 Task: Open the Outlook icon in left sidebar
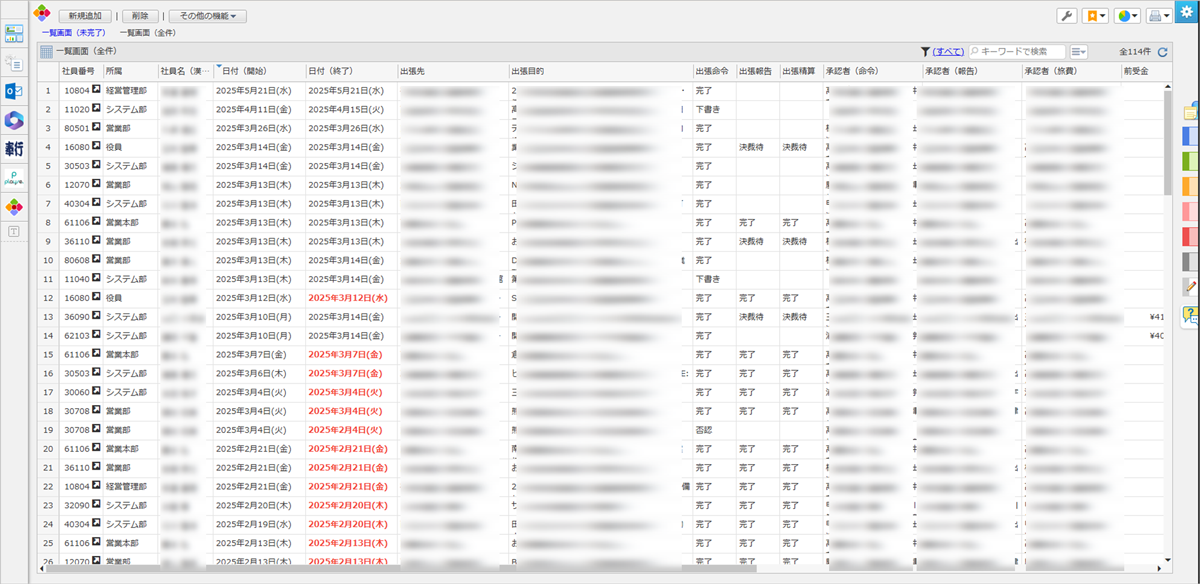[x=14, y=91]
